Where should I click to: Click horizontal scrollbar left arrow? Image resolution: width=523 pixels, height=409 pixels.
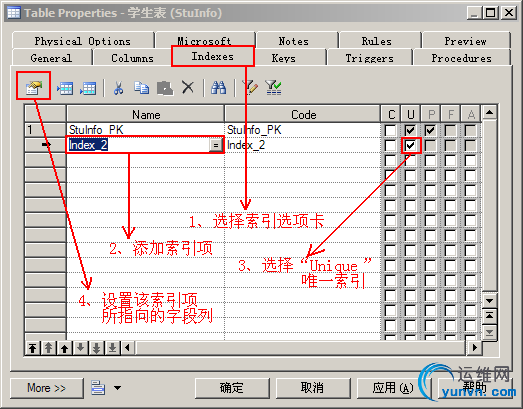(x=127, y=348)
